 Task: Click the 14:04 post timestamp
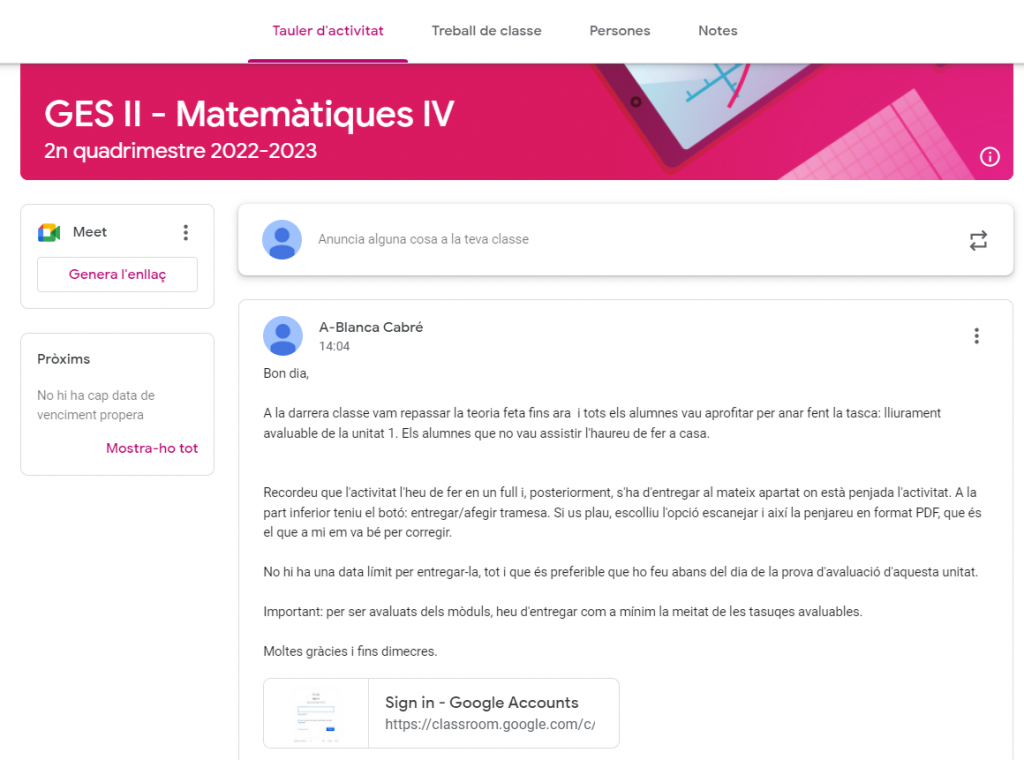coord(334,347)
